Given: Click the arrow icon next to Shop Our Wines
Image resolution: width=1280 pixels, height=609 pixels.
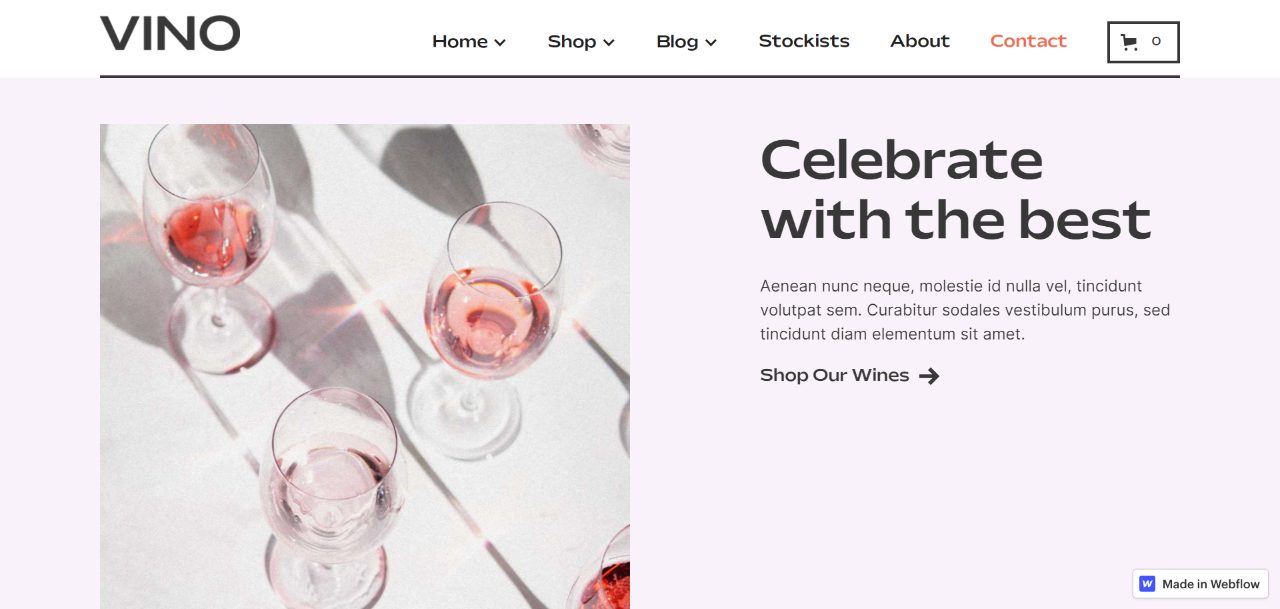Looking at the screenshot, I should pyautogui.click(x=930, y=376).
